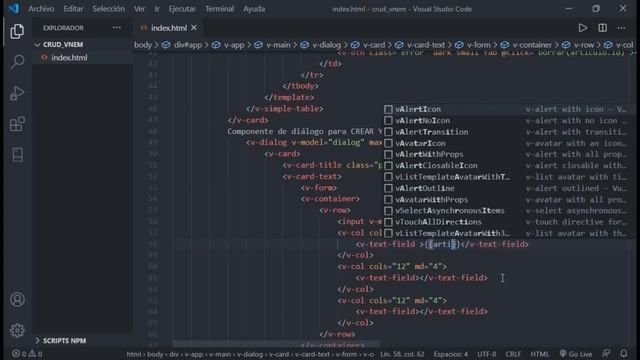The image size is (640, 360).
Task: Choose vAlertClosableIcon suggestion
Action: [506, 166]
